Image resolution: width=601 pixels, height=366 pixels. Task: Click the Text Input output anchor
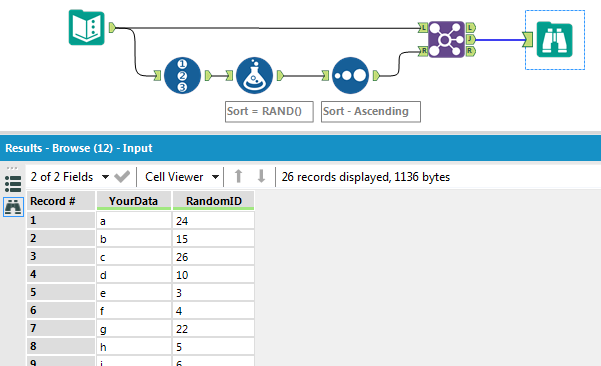112,28
